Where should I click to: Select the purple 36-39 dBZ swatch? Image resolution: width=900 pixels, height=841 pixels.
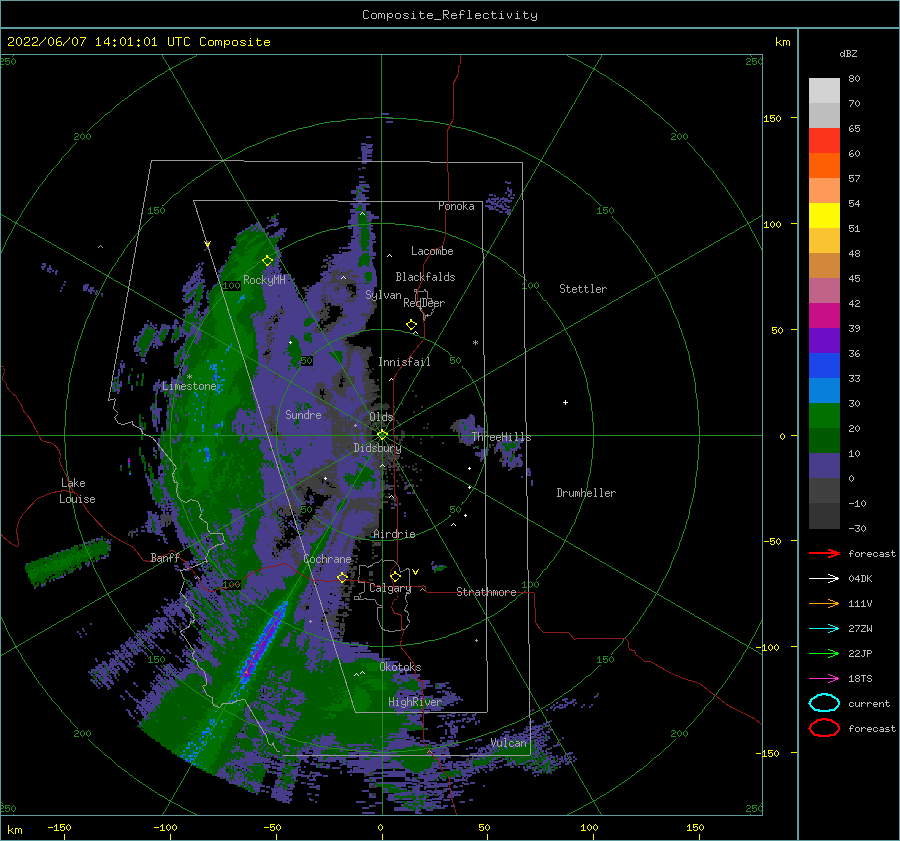coord(824,340)
